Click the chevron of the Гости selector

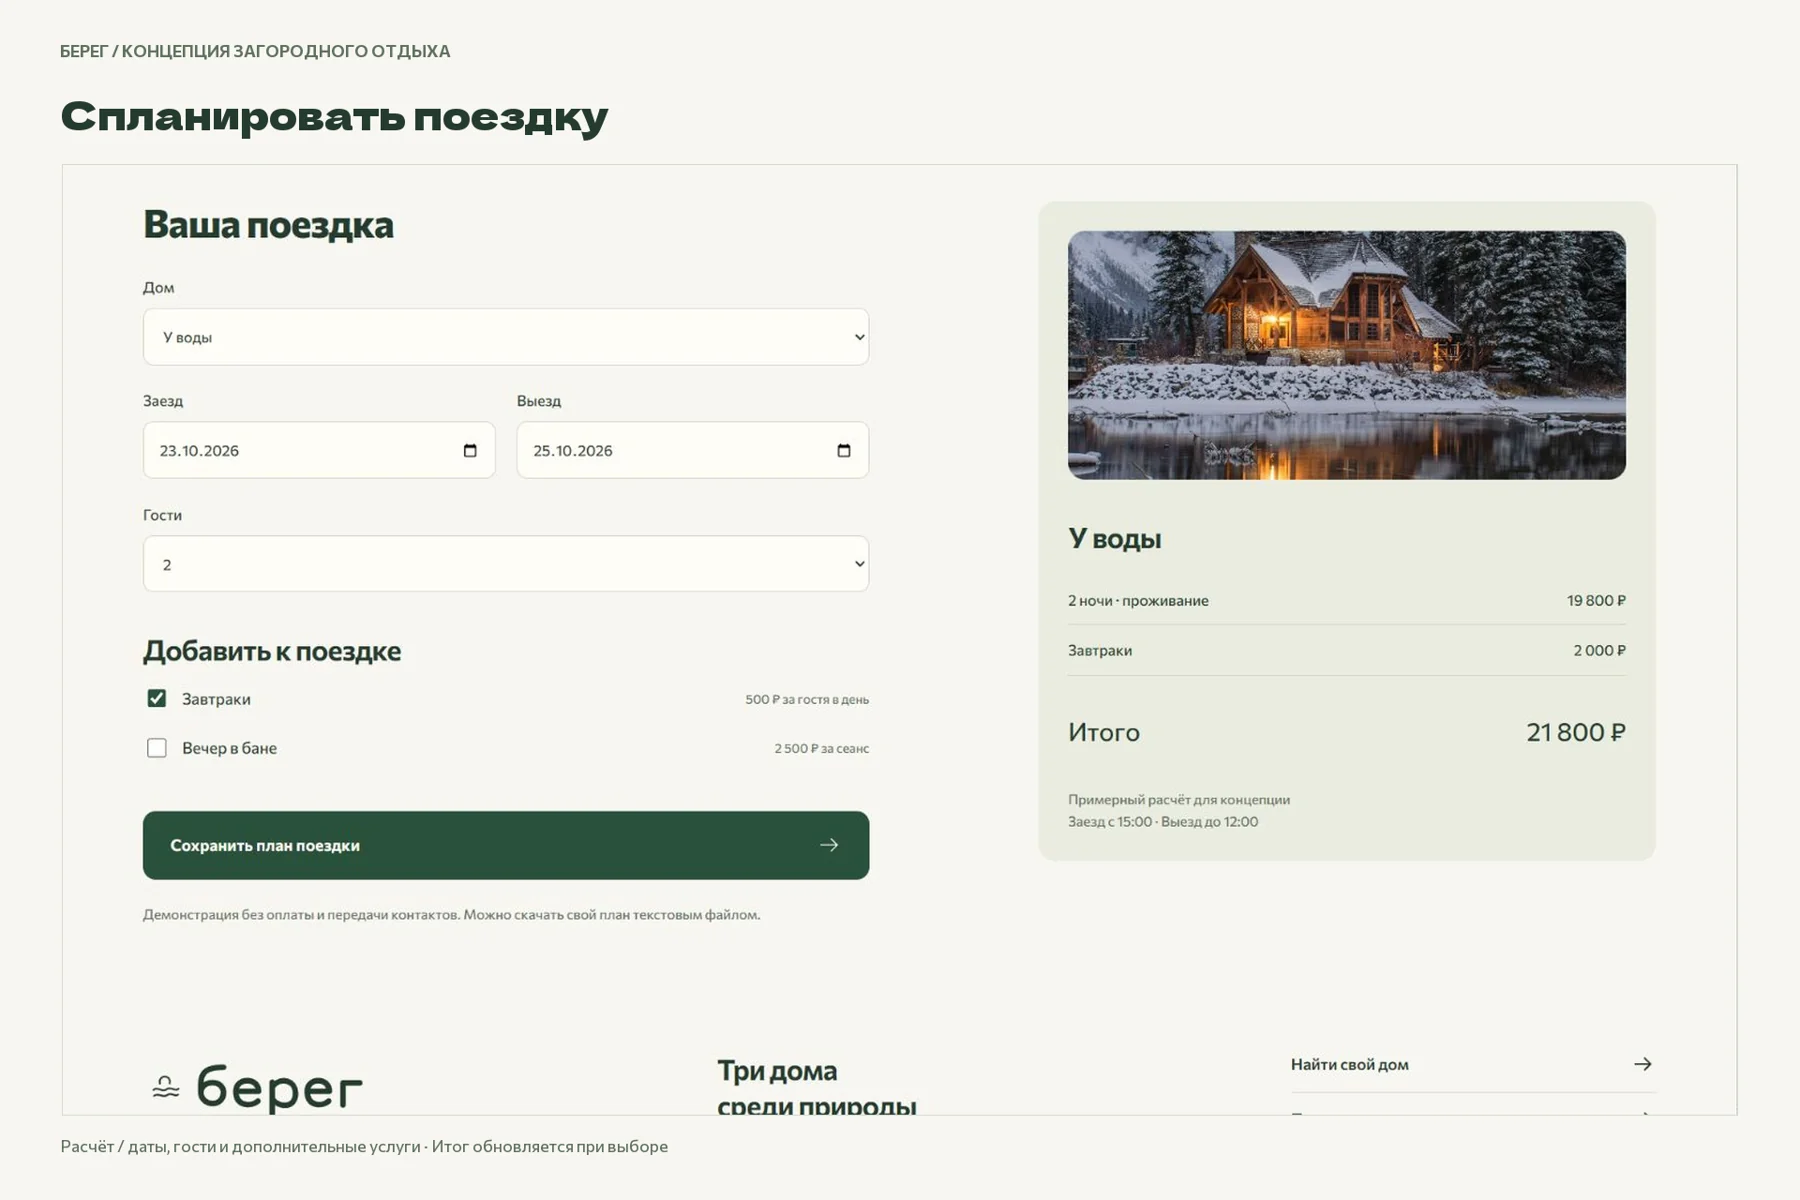pos(859,564)
